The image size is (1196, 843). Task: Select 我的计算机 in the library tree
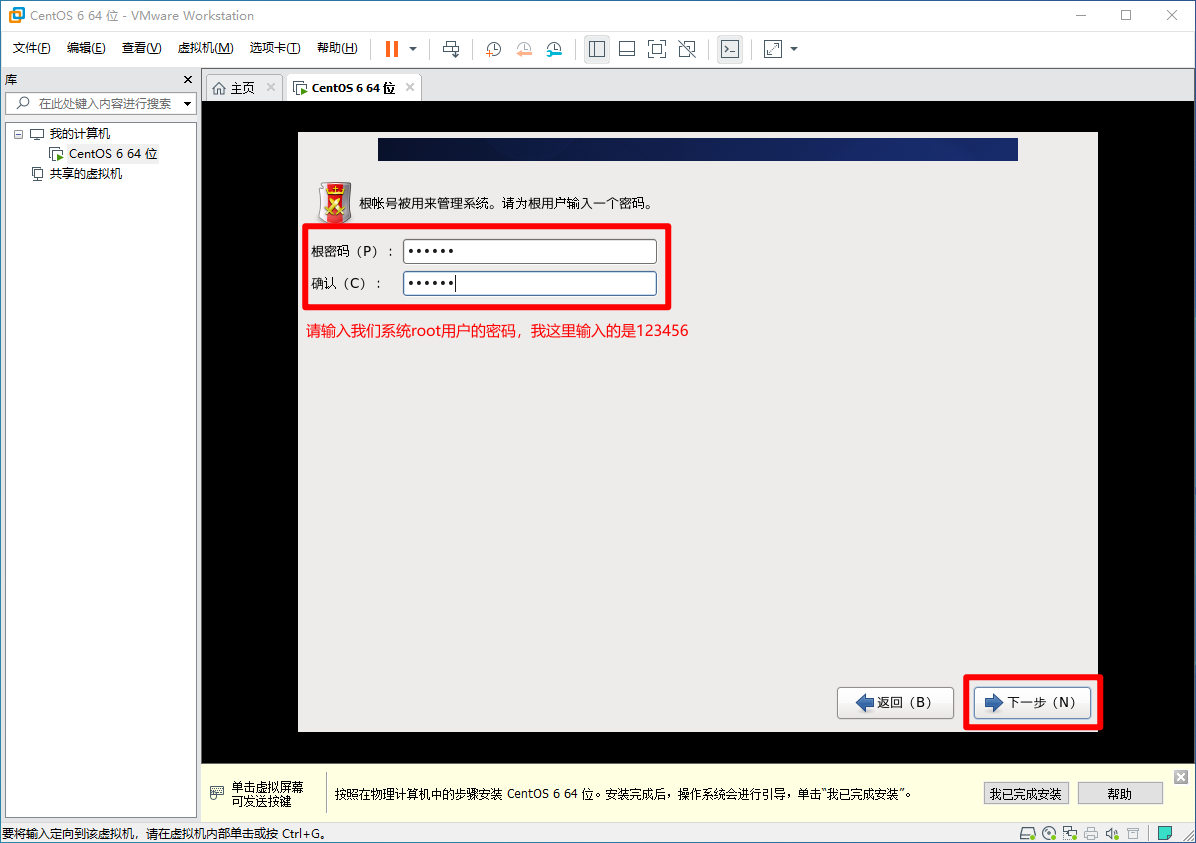pyautogui.click(x=79, y=134)
